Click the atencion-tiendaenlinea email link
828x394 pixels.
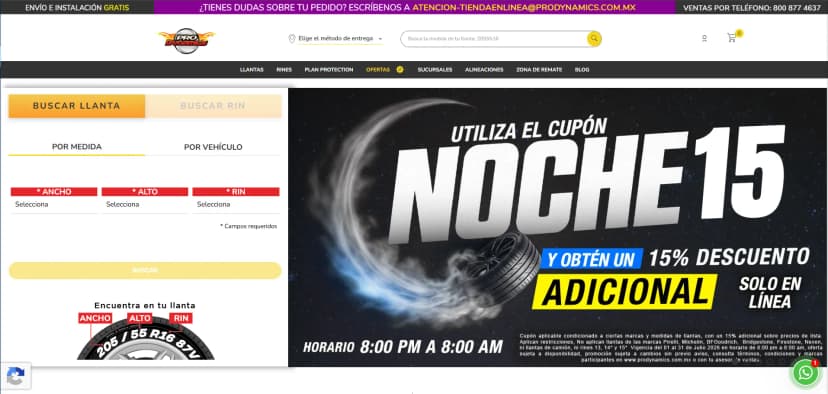pyautogui.click(x=524, y=8)
